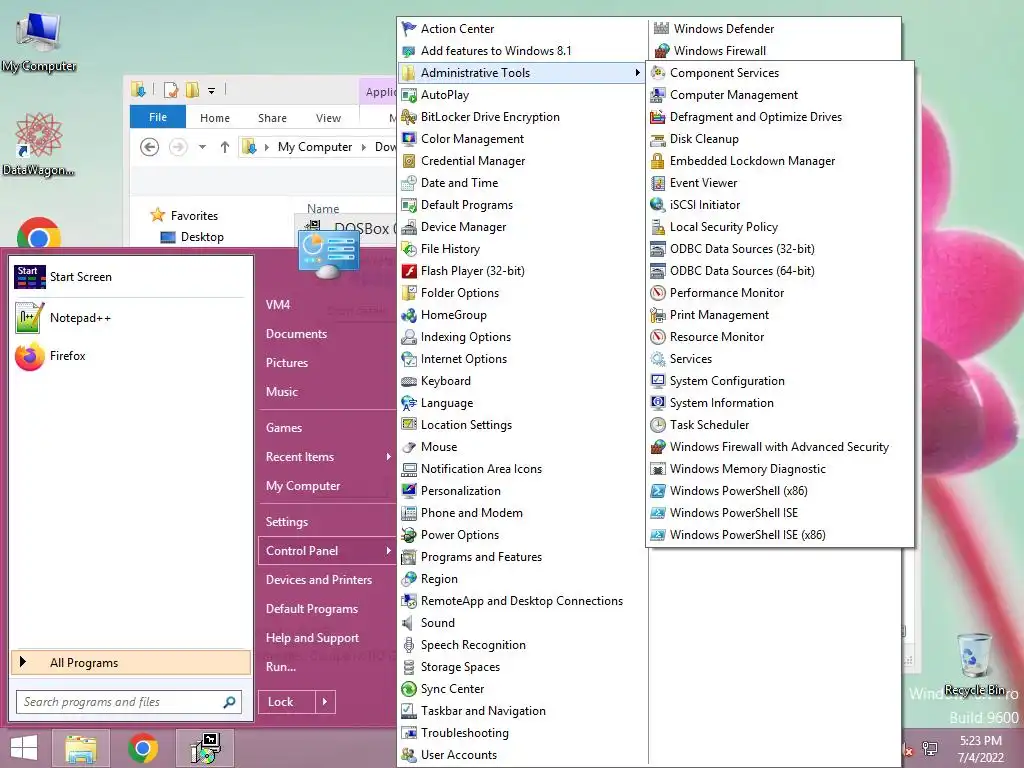
Task: Click the Services gear icon
Action: [x=658, y=359]
